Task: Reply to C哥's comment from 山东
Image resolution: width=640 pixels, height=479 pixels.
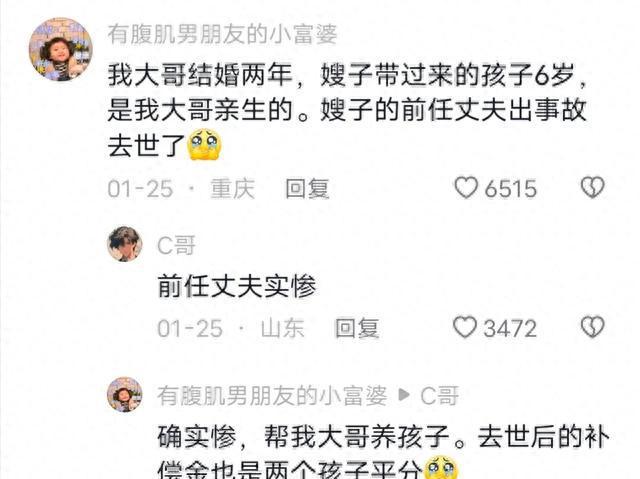Action: (357, 328)
